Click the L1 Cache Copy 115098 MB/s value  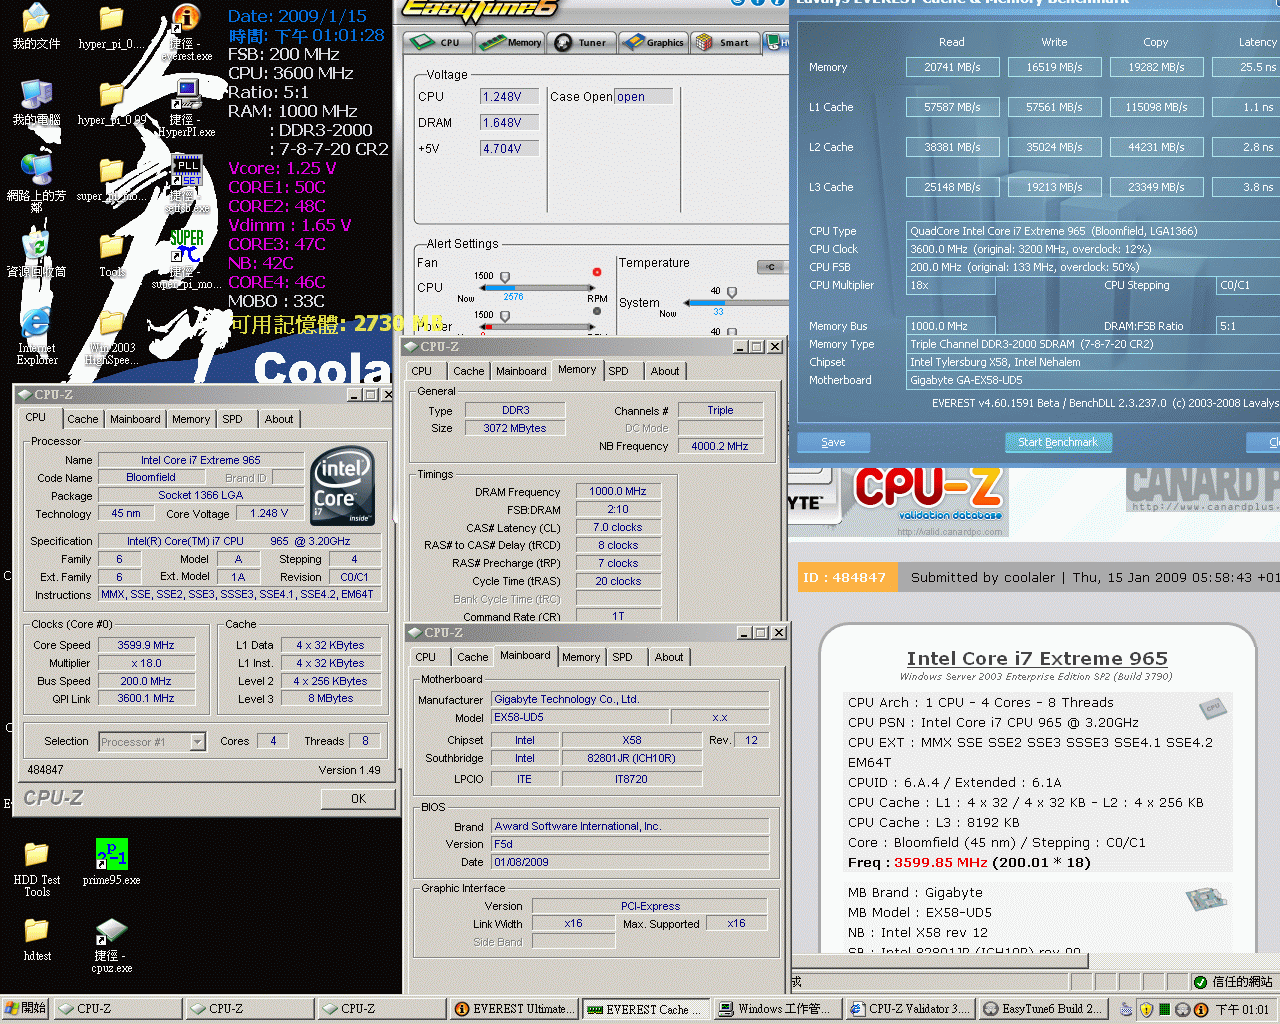point(1156,107)
